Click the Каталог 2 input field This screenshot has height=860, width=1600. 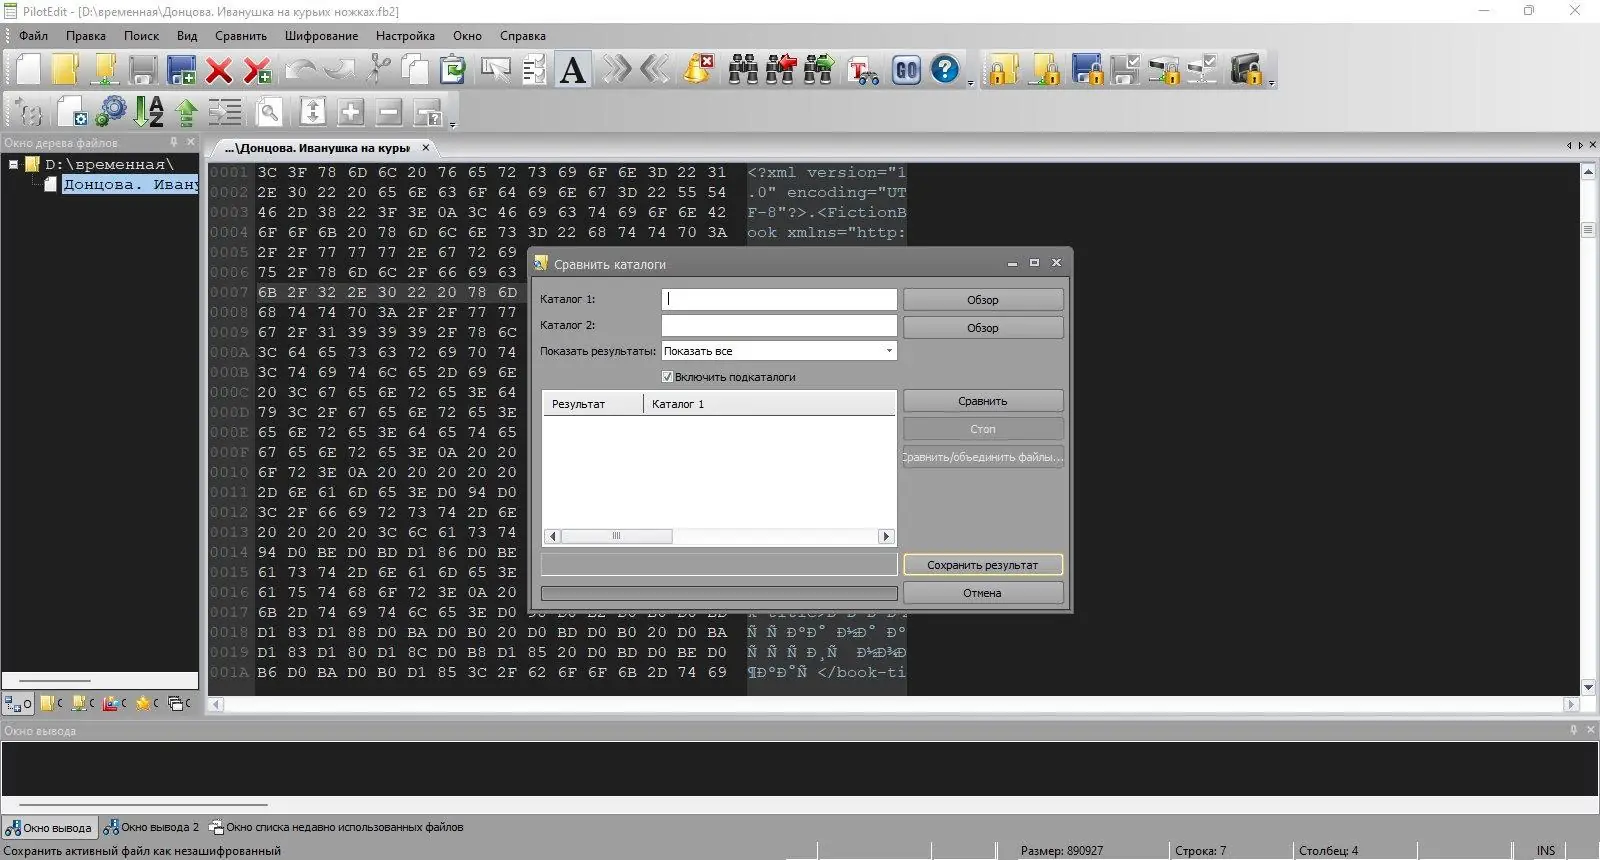[x=779, y=325]
